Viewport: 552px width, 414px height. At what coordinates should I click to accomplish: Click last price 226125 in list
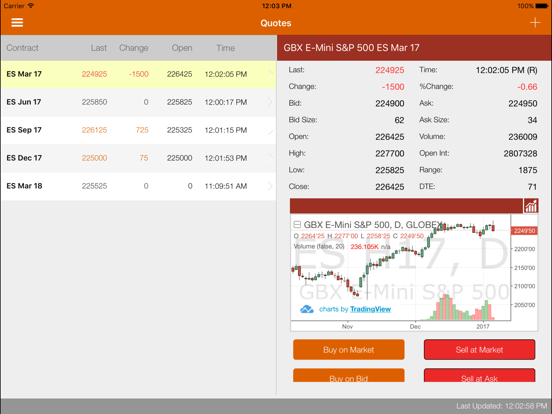[94, 130]
